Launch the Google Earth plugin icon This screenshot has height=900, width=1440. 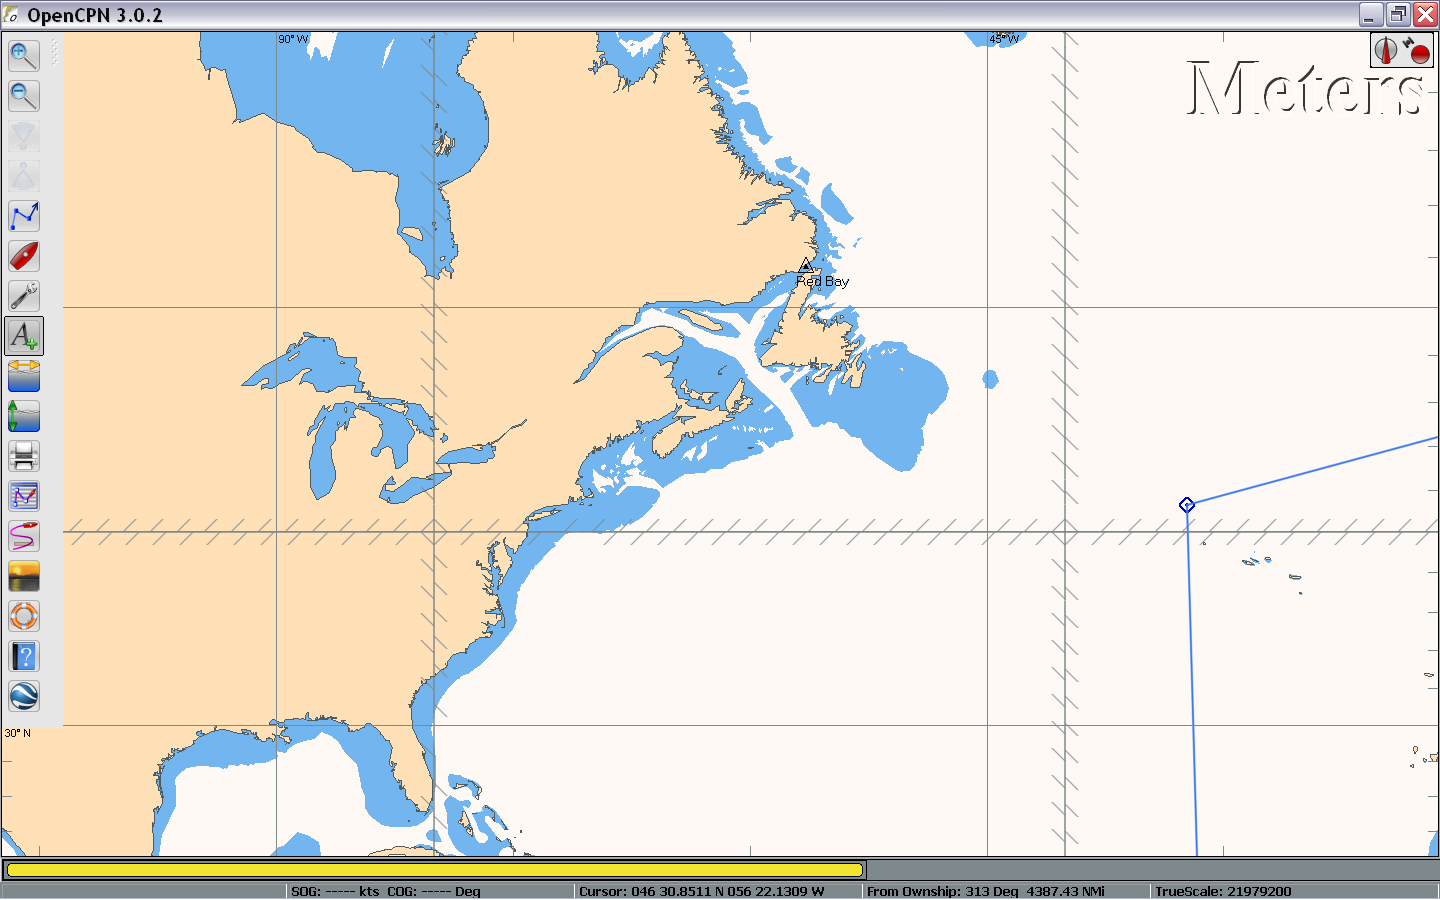(24, 696)
